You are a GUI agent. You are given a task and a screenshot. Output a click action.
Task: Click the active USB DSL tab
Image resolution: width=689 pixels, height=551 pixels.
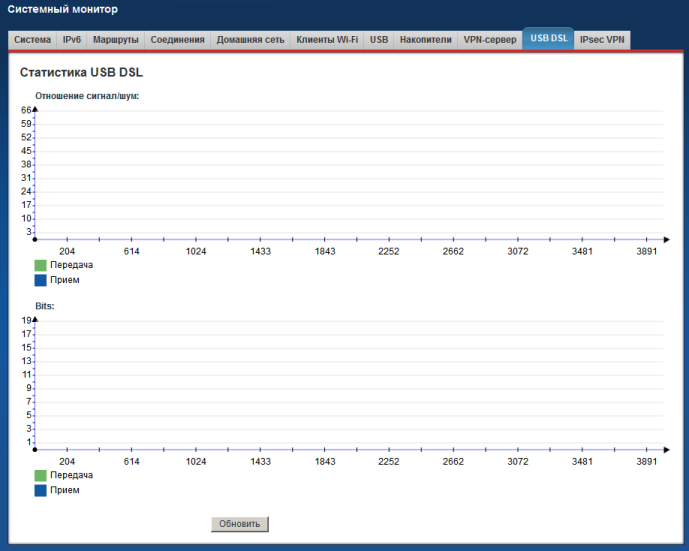click(548, 39)
